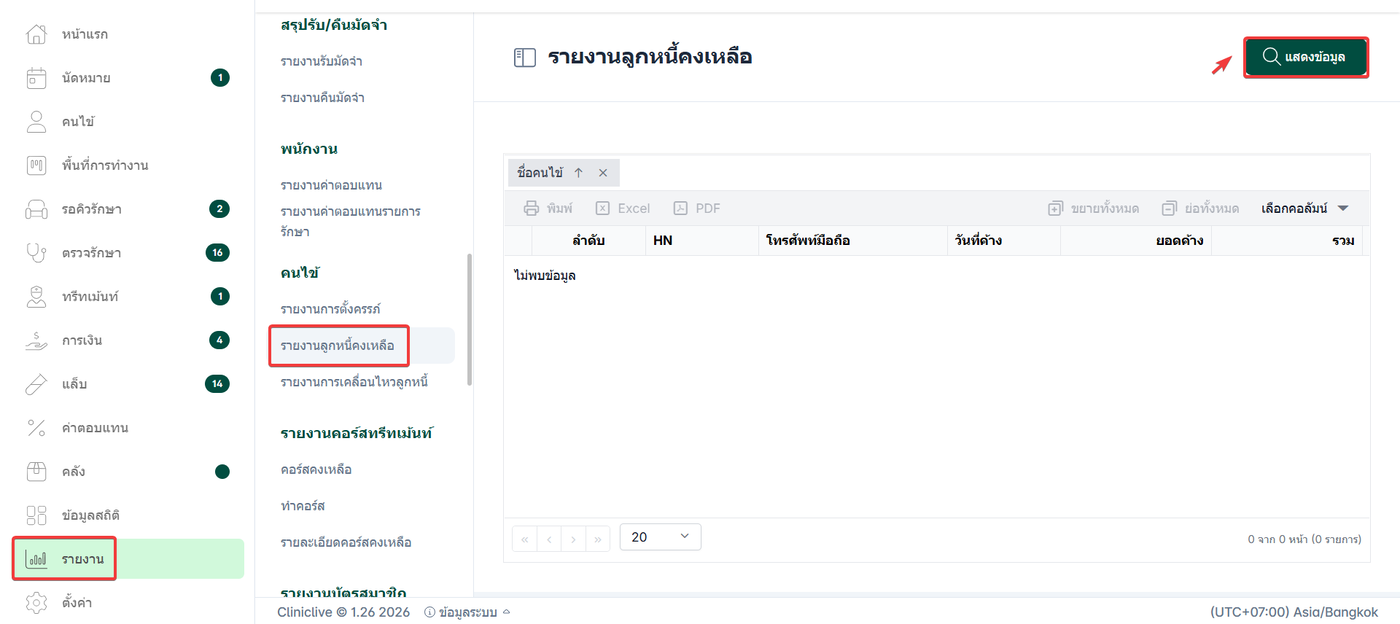The width and height of the screenshot is (1400, 624).
Task: Open รายงานค่าตอบแทนรายการรักษา report
Action: 351,222
